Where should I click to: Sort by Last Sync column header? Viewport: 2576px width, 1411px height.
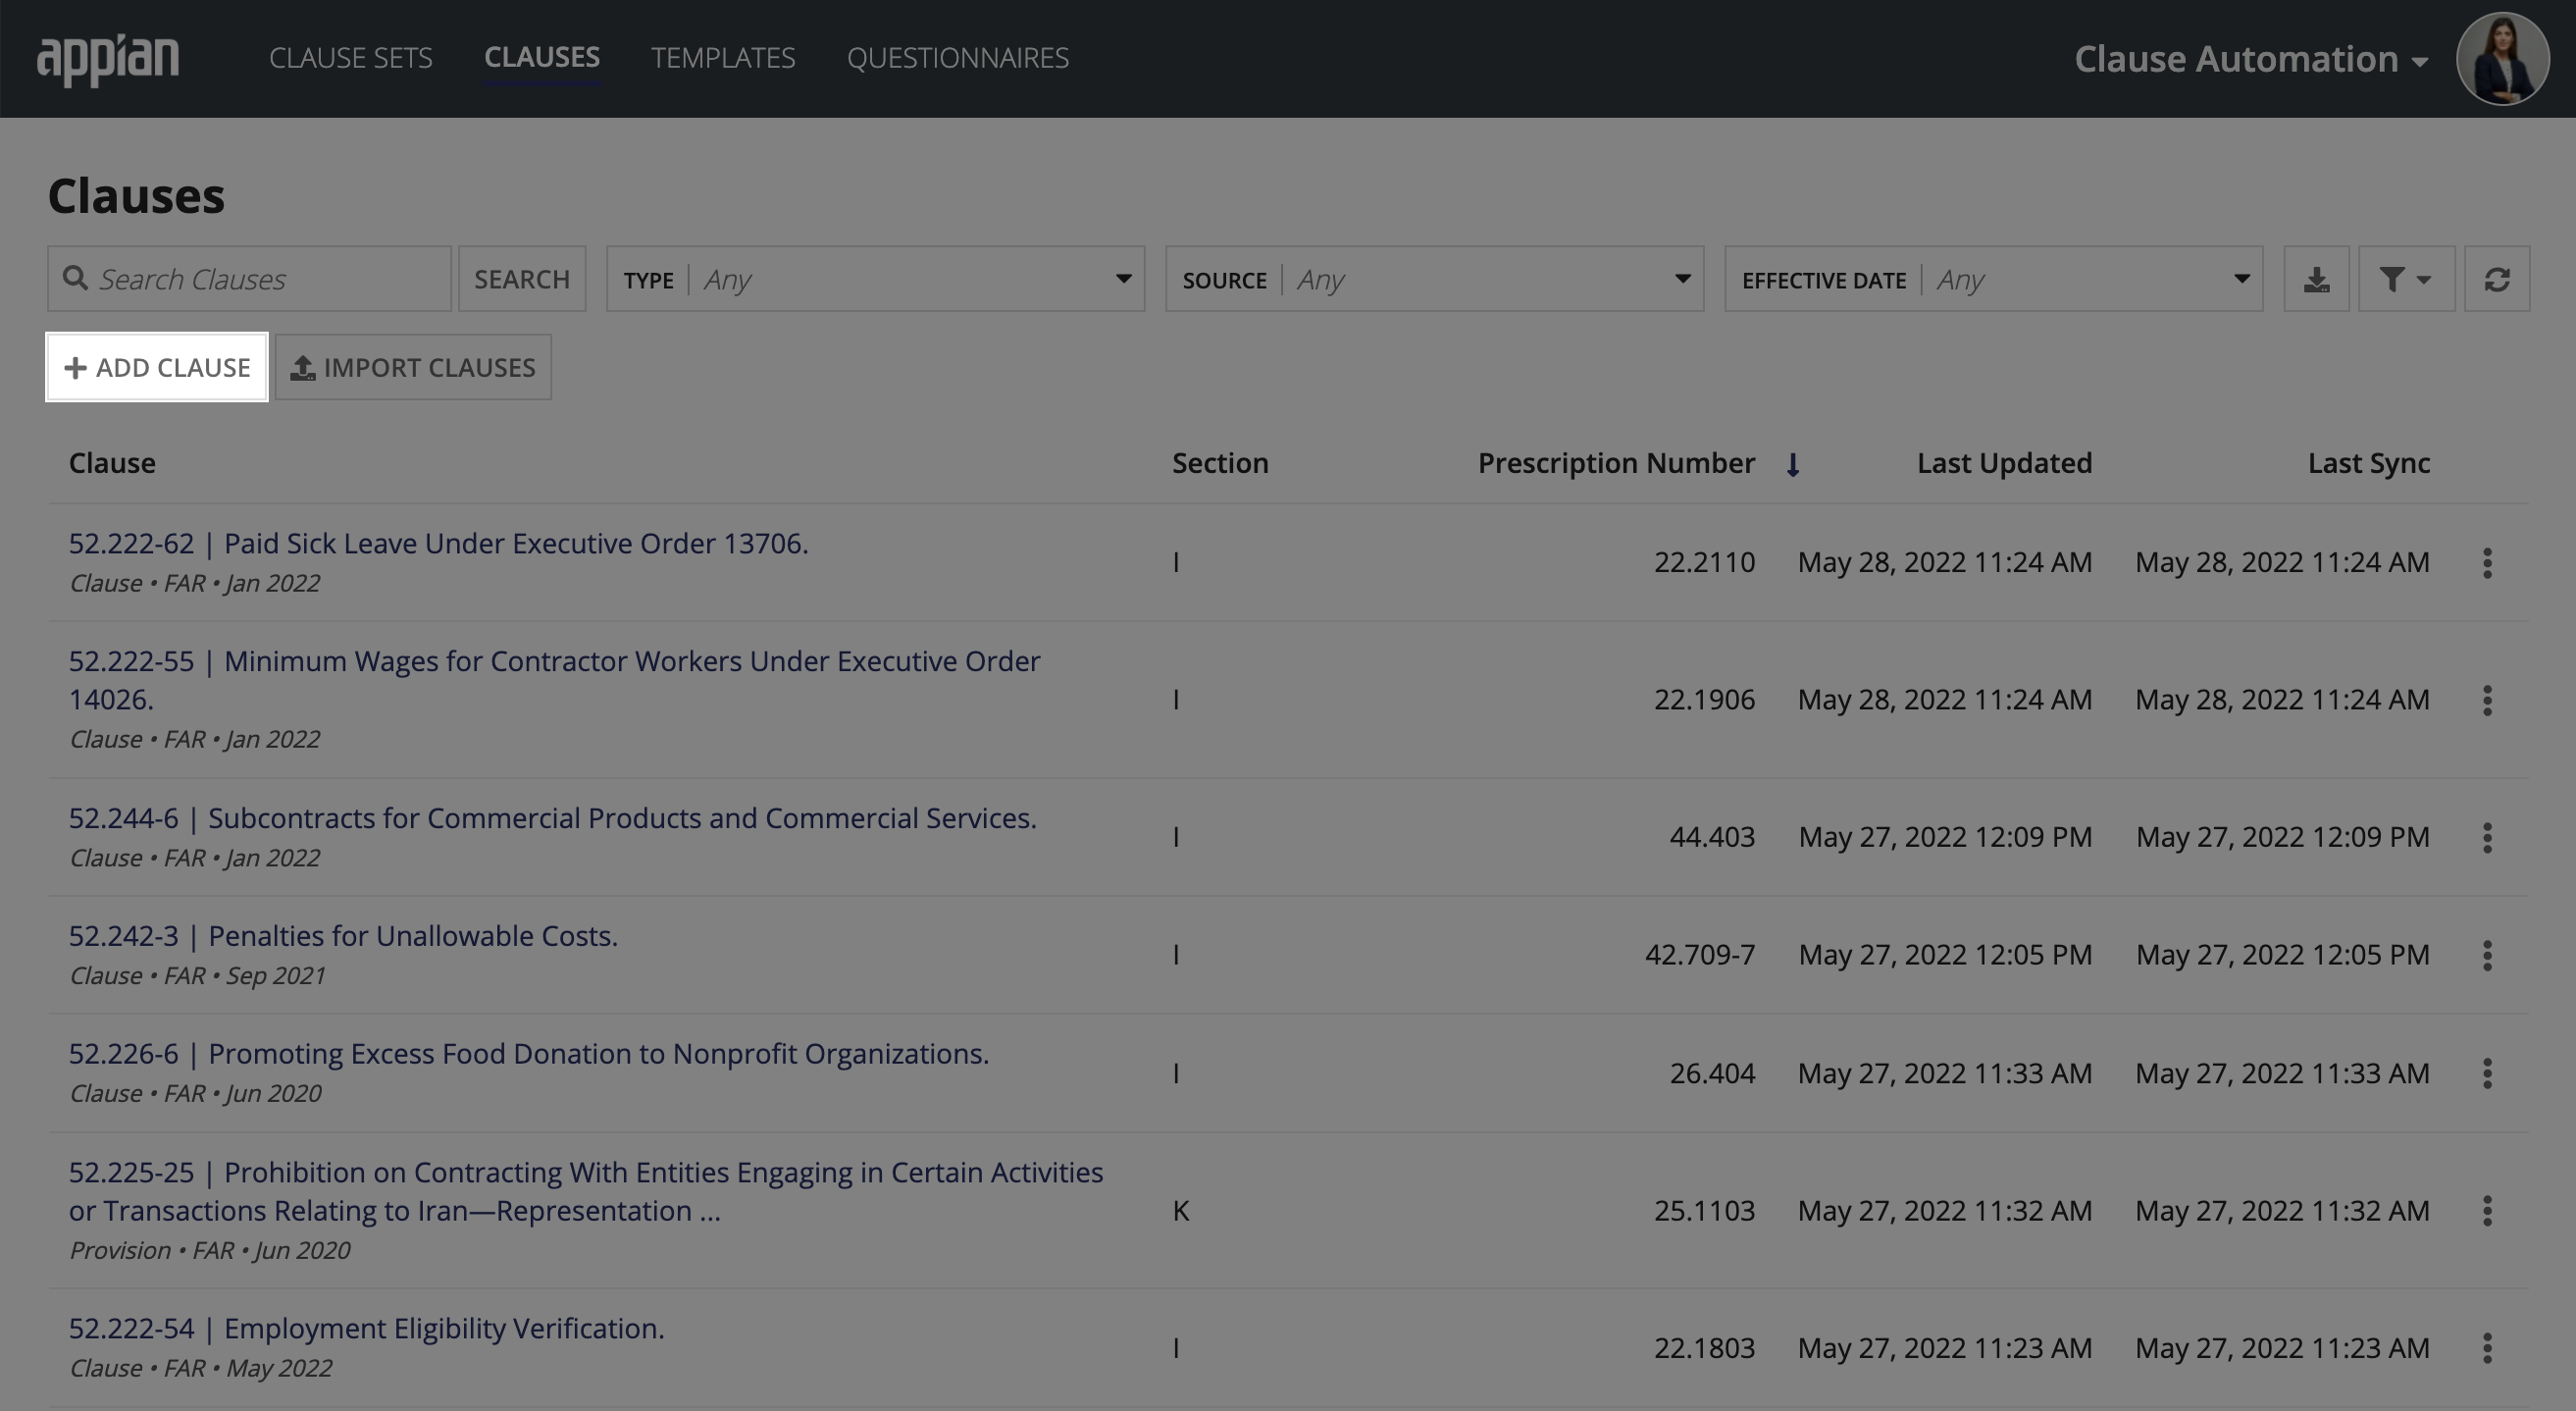click(2369, 464)
